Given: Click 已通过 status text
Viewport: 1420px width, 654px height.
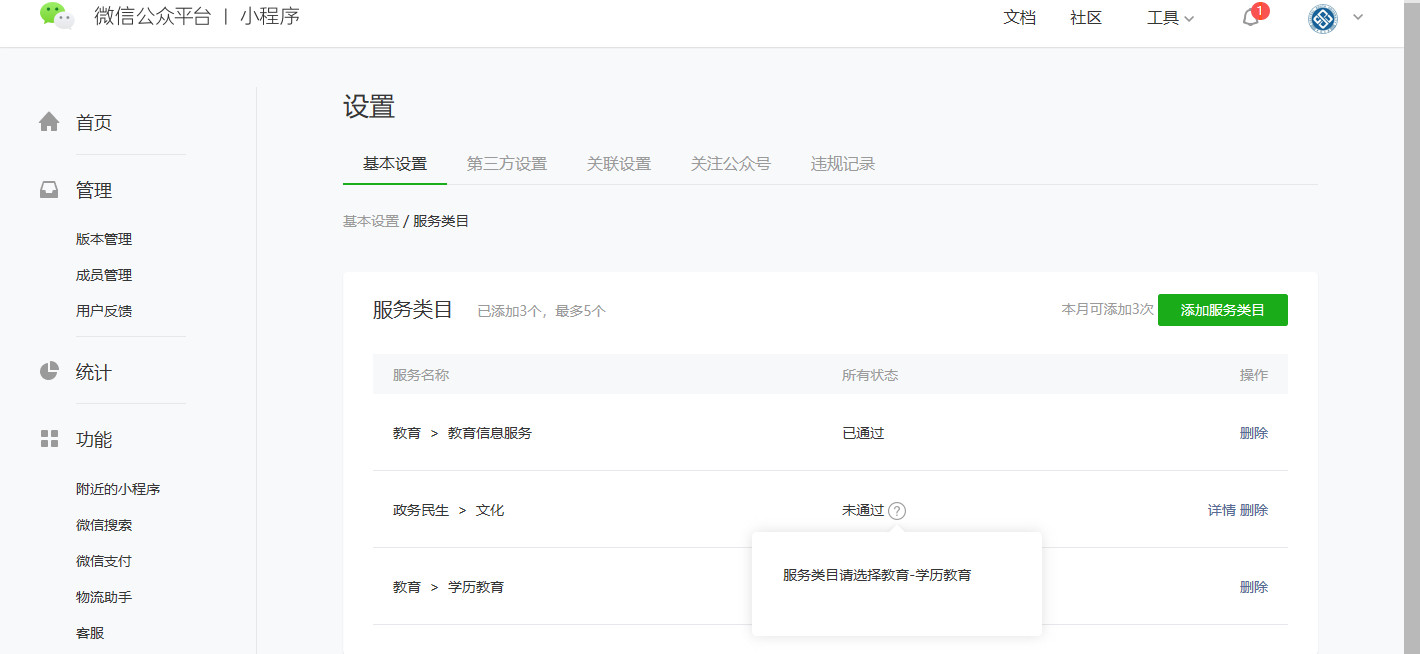Looking at the screenshot, I should [863, 433].
